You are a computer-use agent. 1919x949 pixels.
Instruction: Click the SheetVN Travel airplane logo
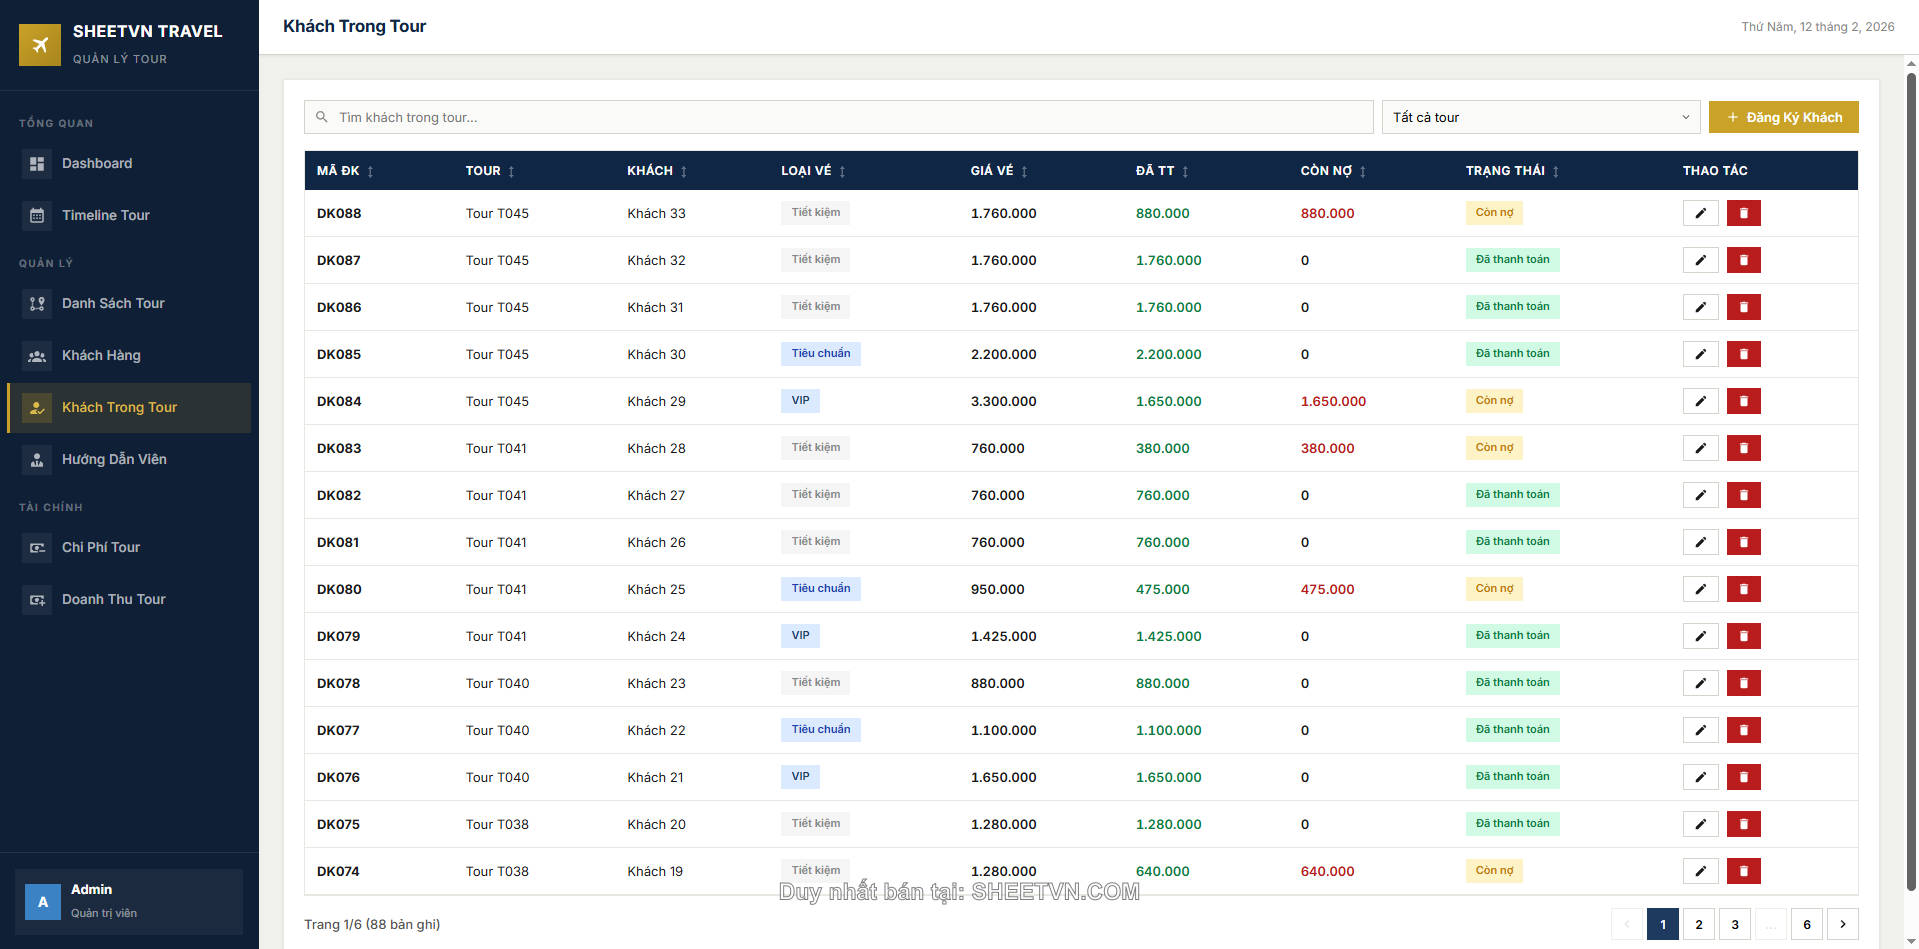point(40,44)
